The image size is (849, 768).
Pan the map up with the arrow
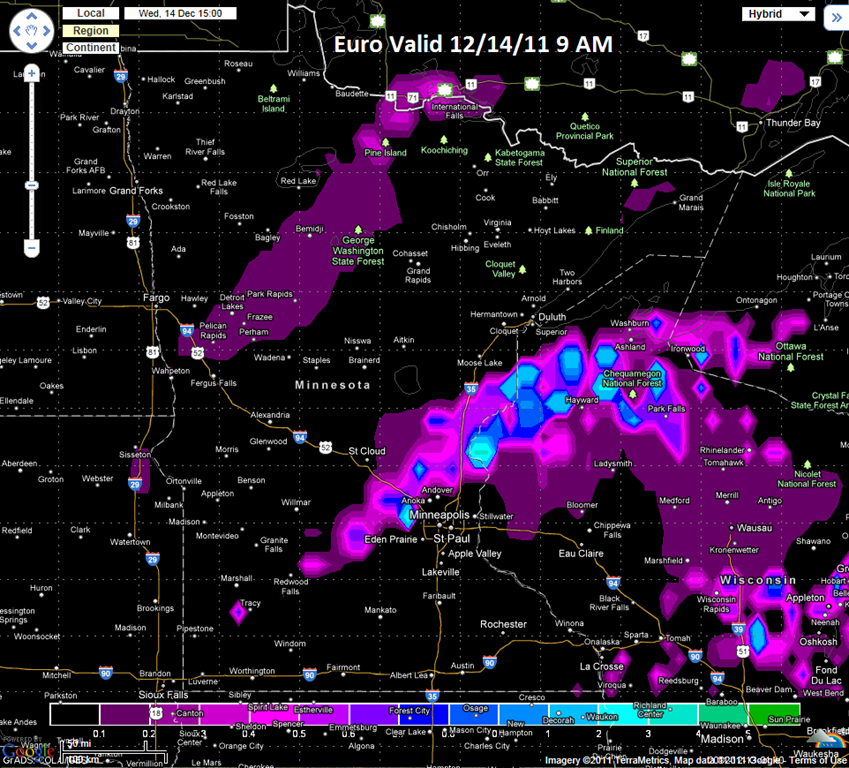tap(31, 17)
